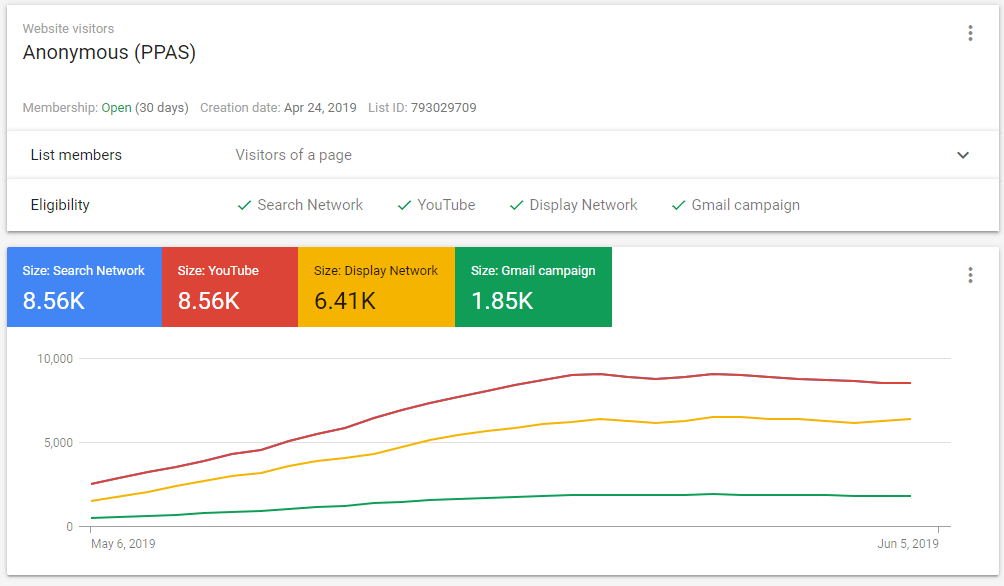Click the Gmail campaign eligibility checkmark
This screenshot has width=1004, height=586.
(x=678, y=205)
